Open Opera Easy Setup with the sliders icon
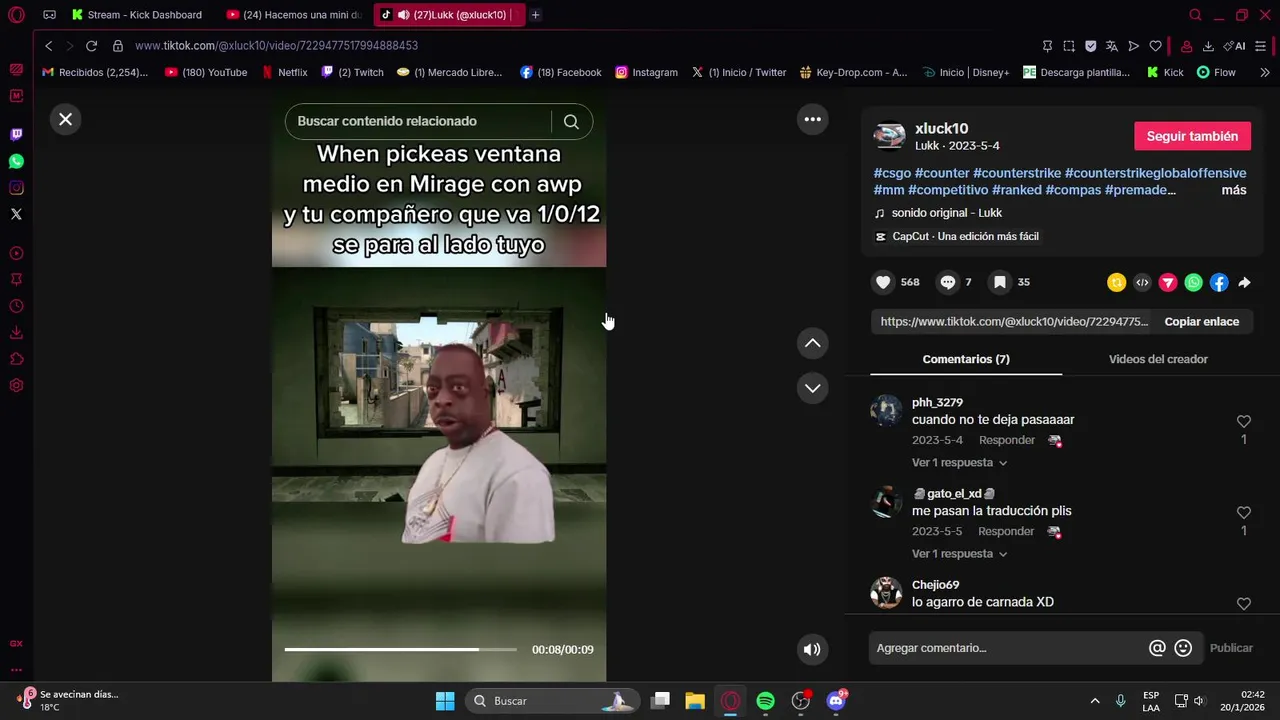This screenshot has width=1280, height=720. coord(1261,46)
